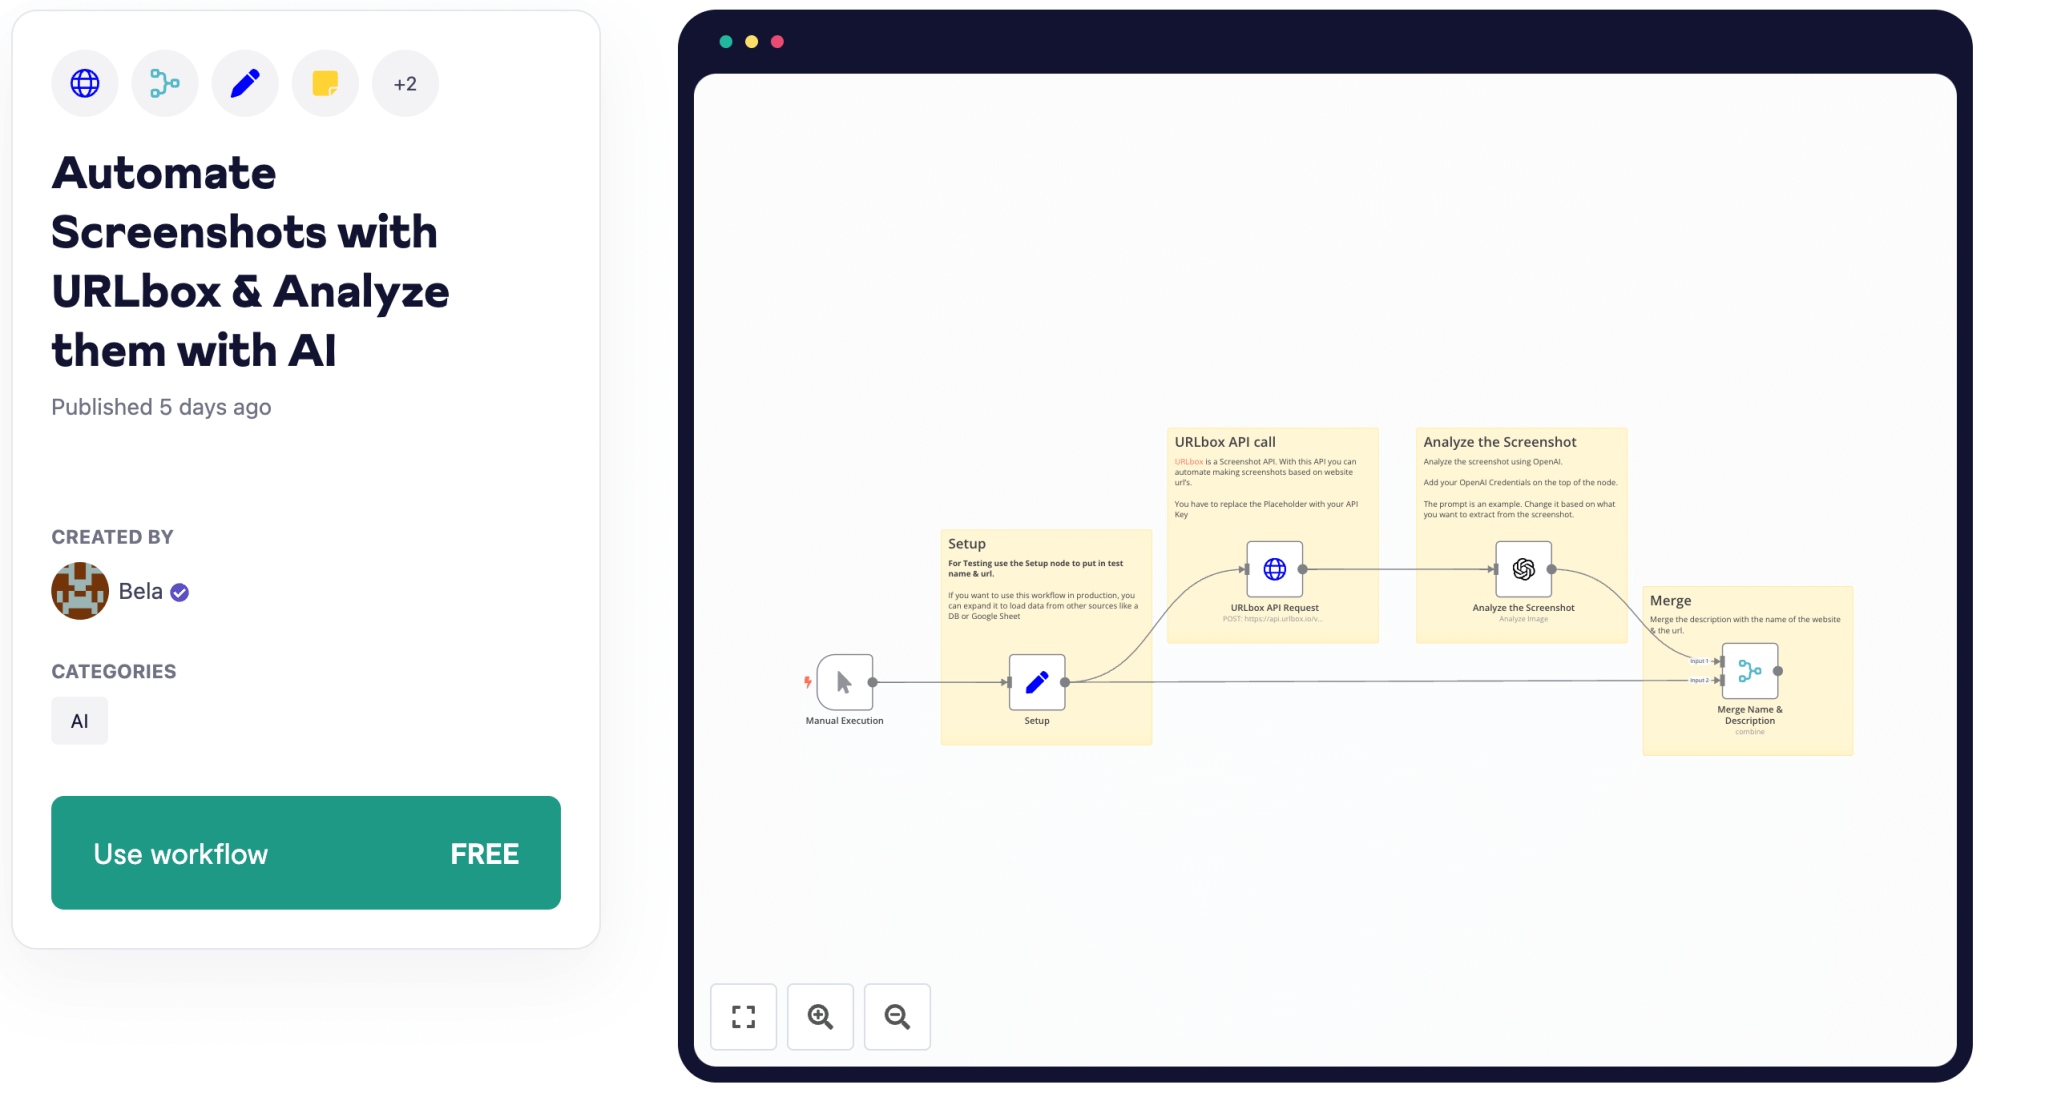Expand the +2 badge to reveal more nodes

pos(404,83)
